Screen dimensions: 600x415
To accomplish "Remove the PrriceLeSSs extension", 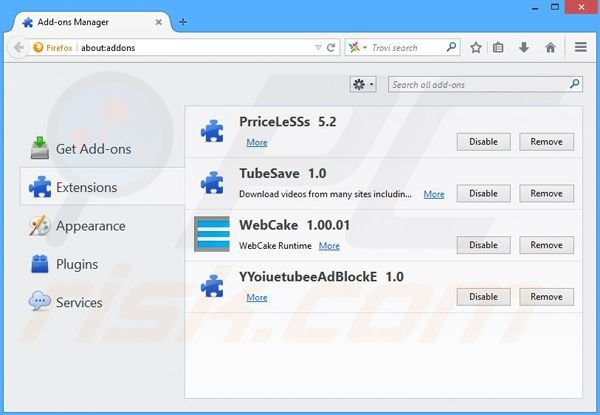I will (546, 142).
